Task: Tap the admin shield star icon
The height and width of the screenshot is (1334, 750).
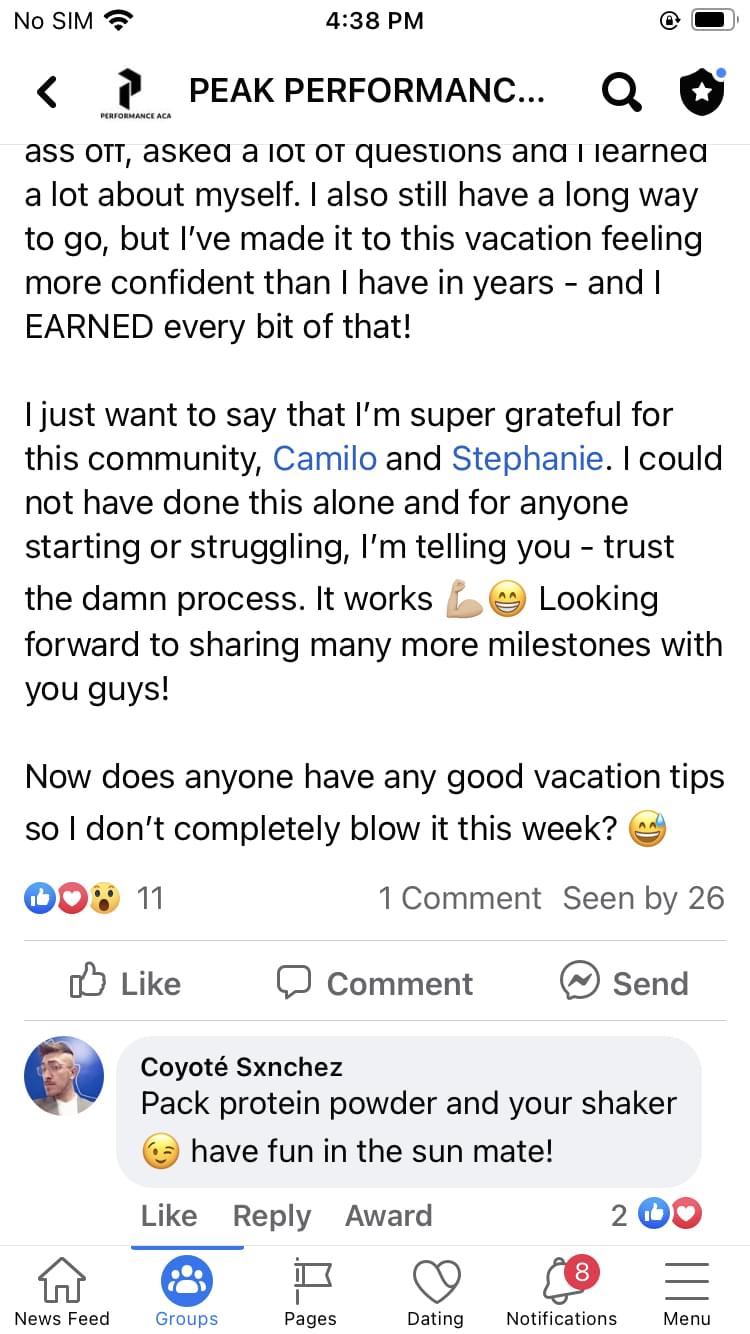Action: pyautogui.click(x=701, y=92)
